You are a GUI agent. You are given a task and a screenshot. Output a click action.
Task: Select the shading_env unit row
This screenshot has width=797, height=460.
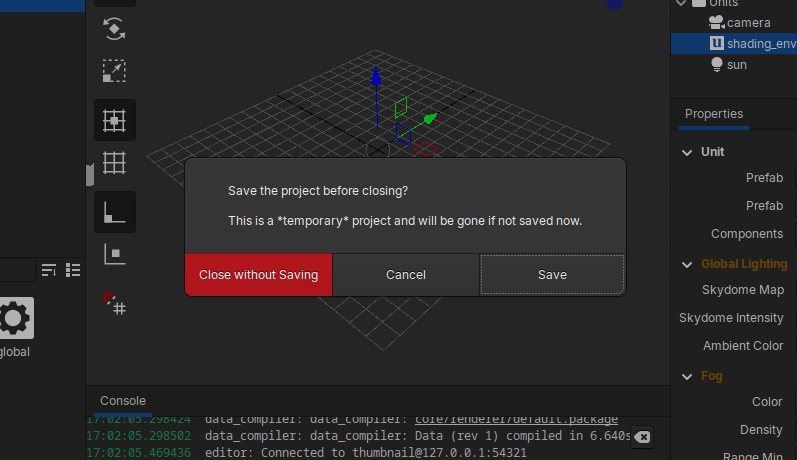(734, 44)
